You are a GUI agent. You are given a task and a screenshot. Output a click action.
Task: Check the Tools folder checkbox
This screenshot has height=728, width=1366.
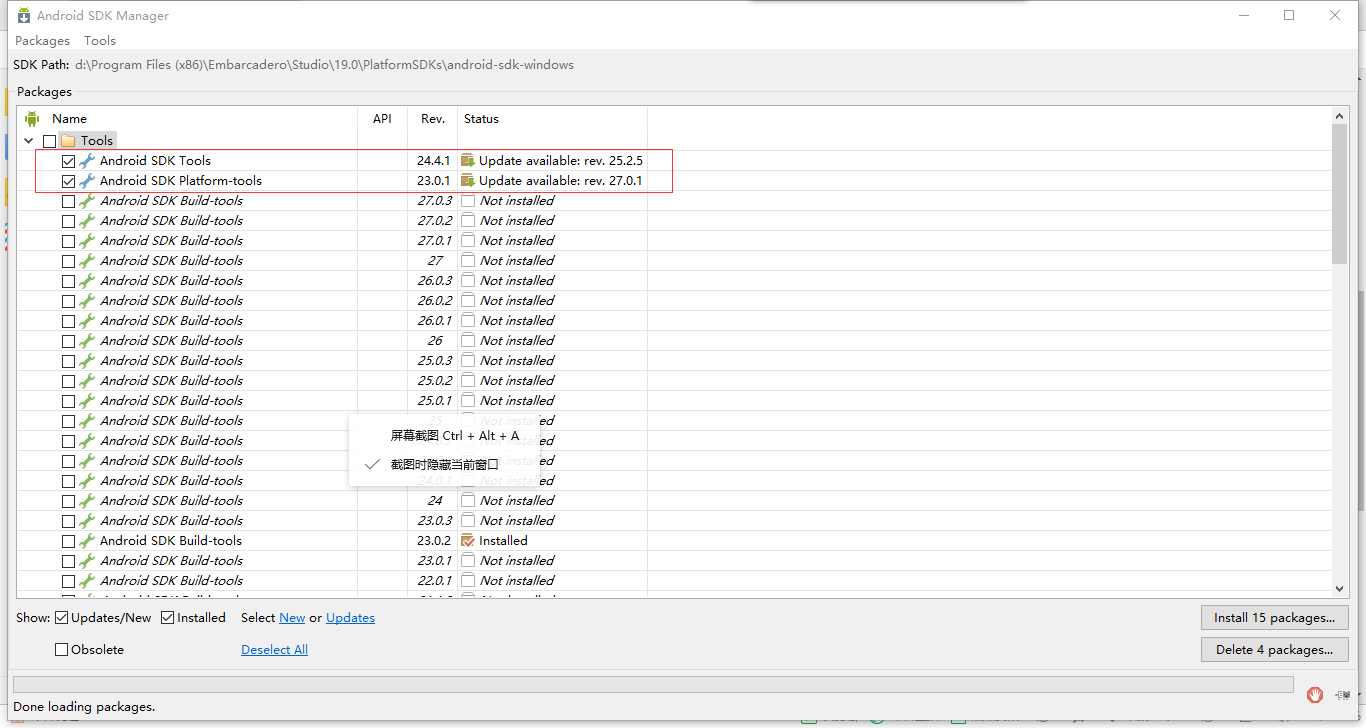[x=49, y=141]
